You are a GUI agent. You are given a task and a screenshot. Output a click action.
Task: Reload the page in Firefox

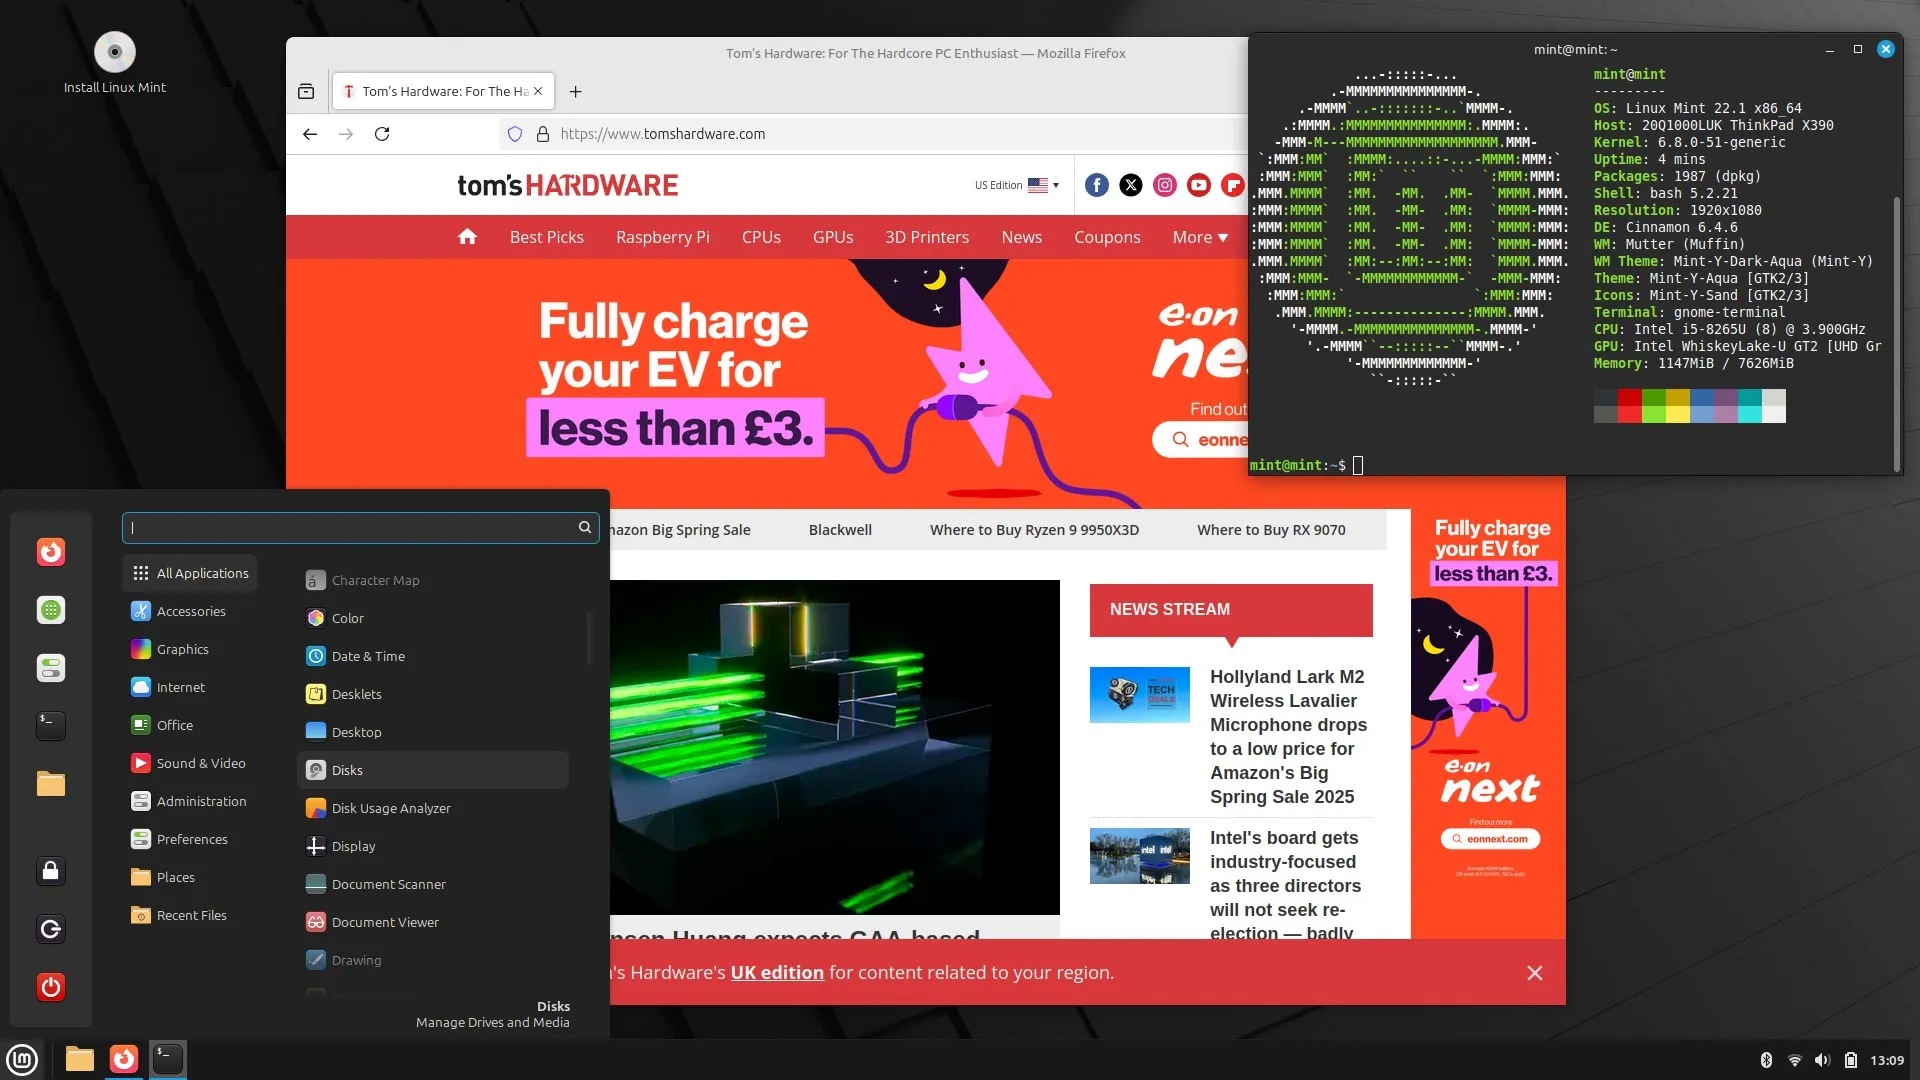[382, 134]
